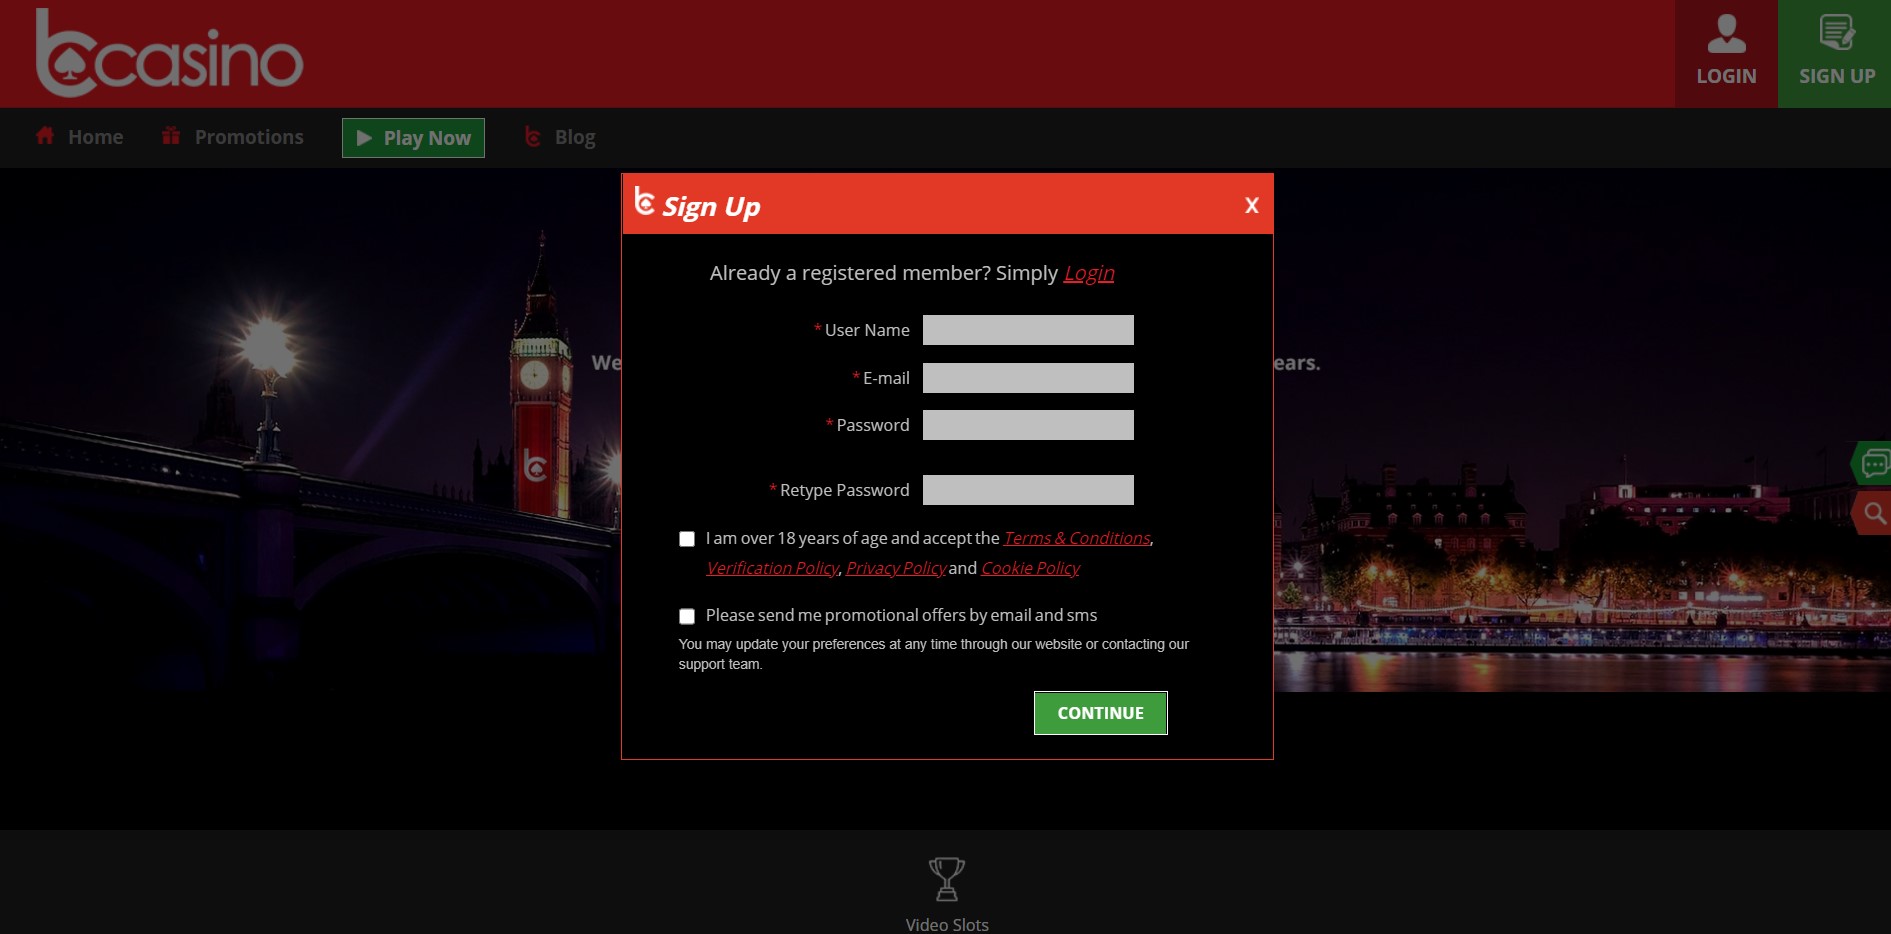
Task: Open the Blog menu item
Action: pos(574,137)
